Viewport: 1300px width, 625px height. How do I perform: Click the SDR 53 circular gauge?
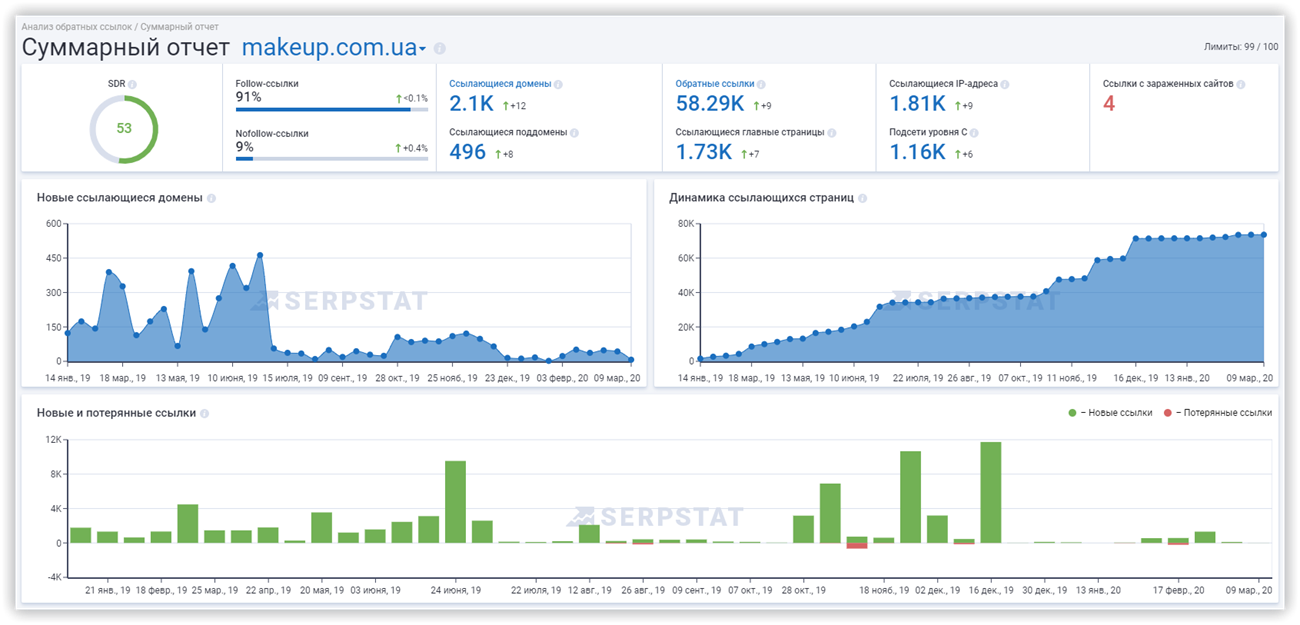(124, 129)
